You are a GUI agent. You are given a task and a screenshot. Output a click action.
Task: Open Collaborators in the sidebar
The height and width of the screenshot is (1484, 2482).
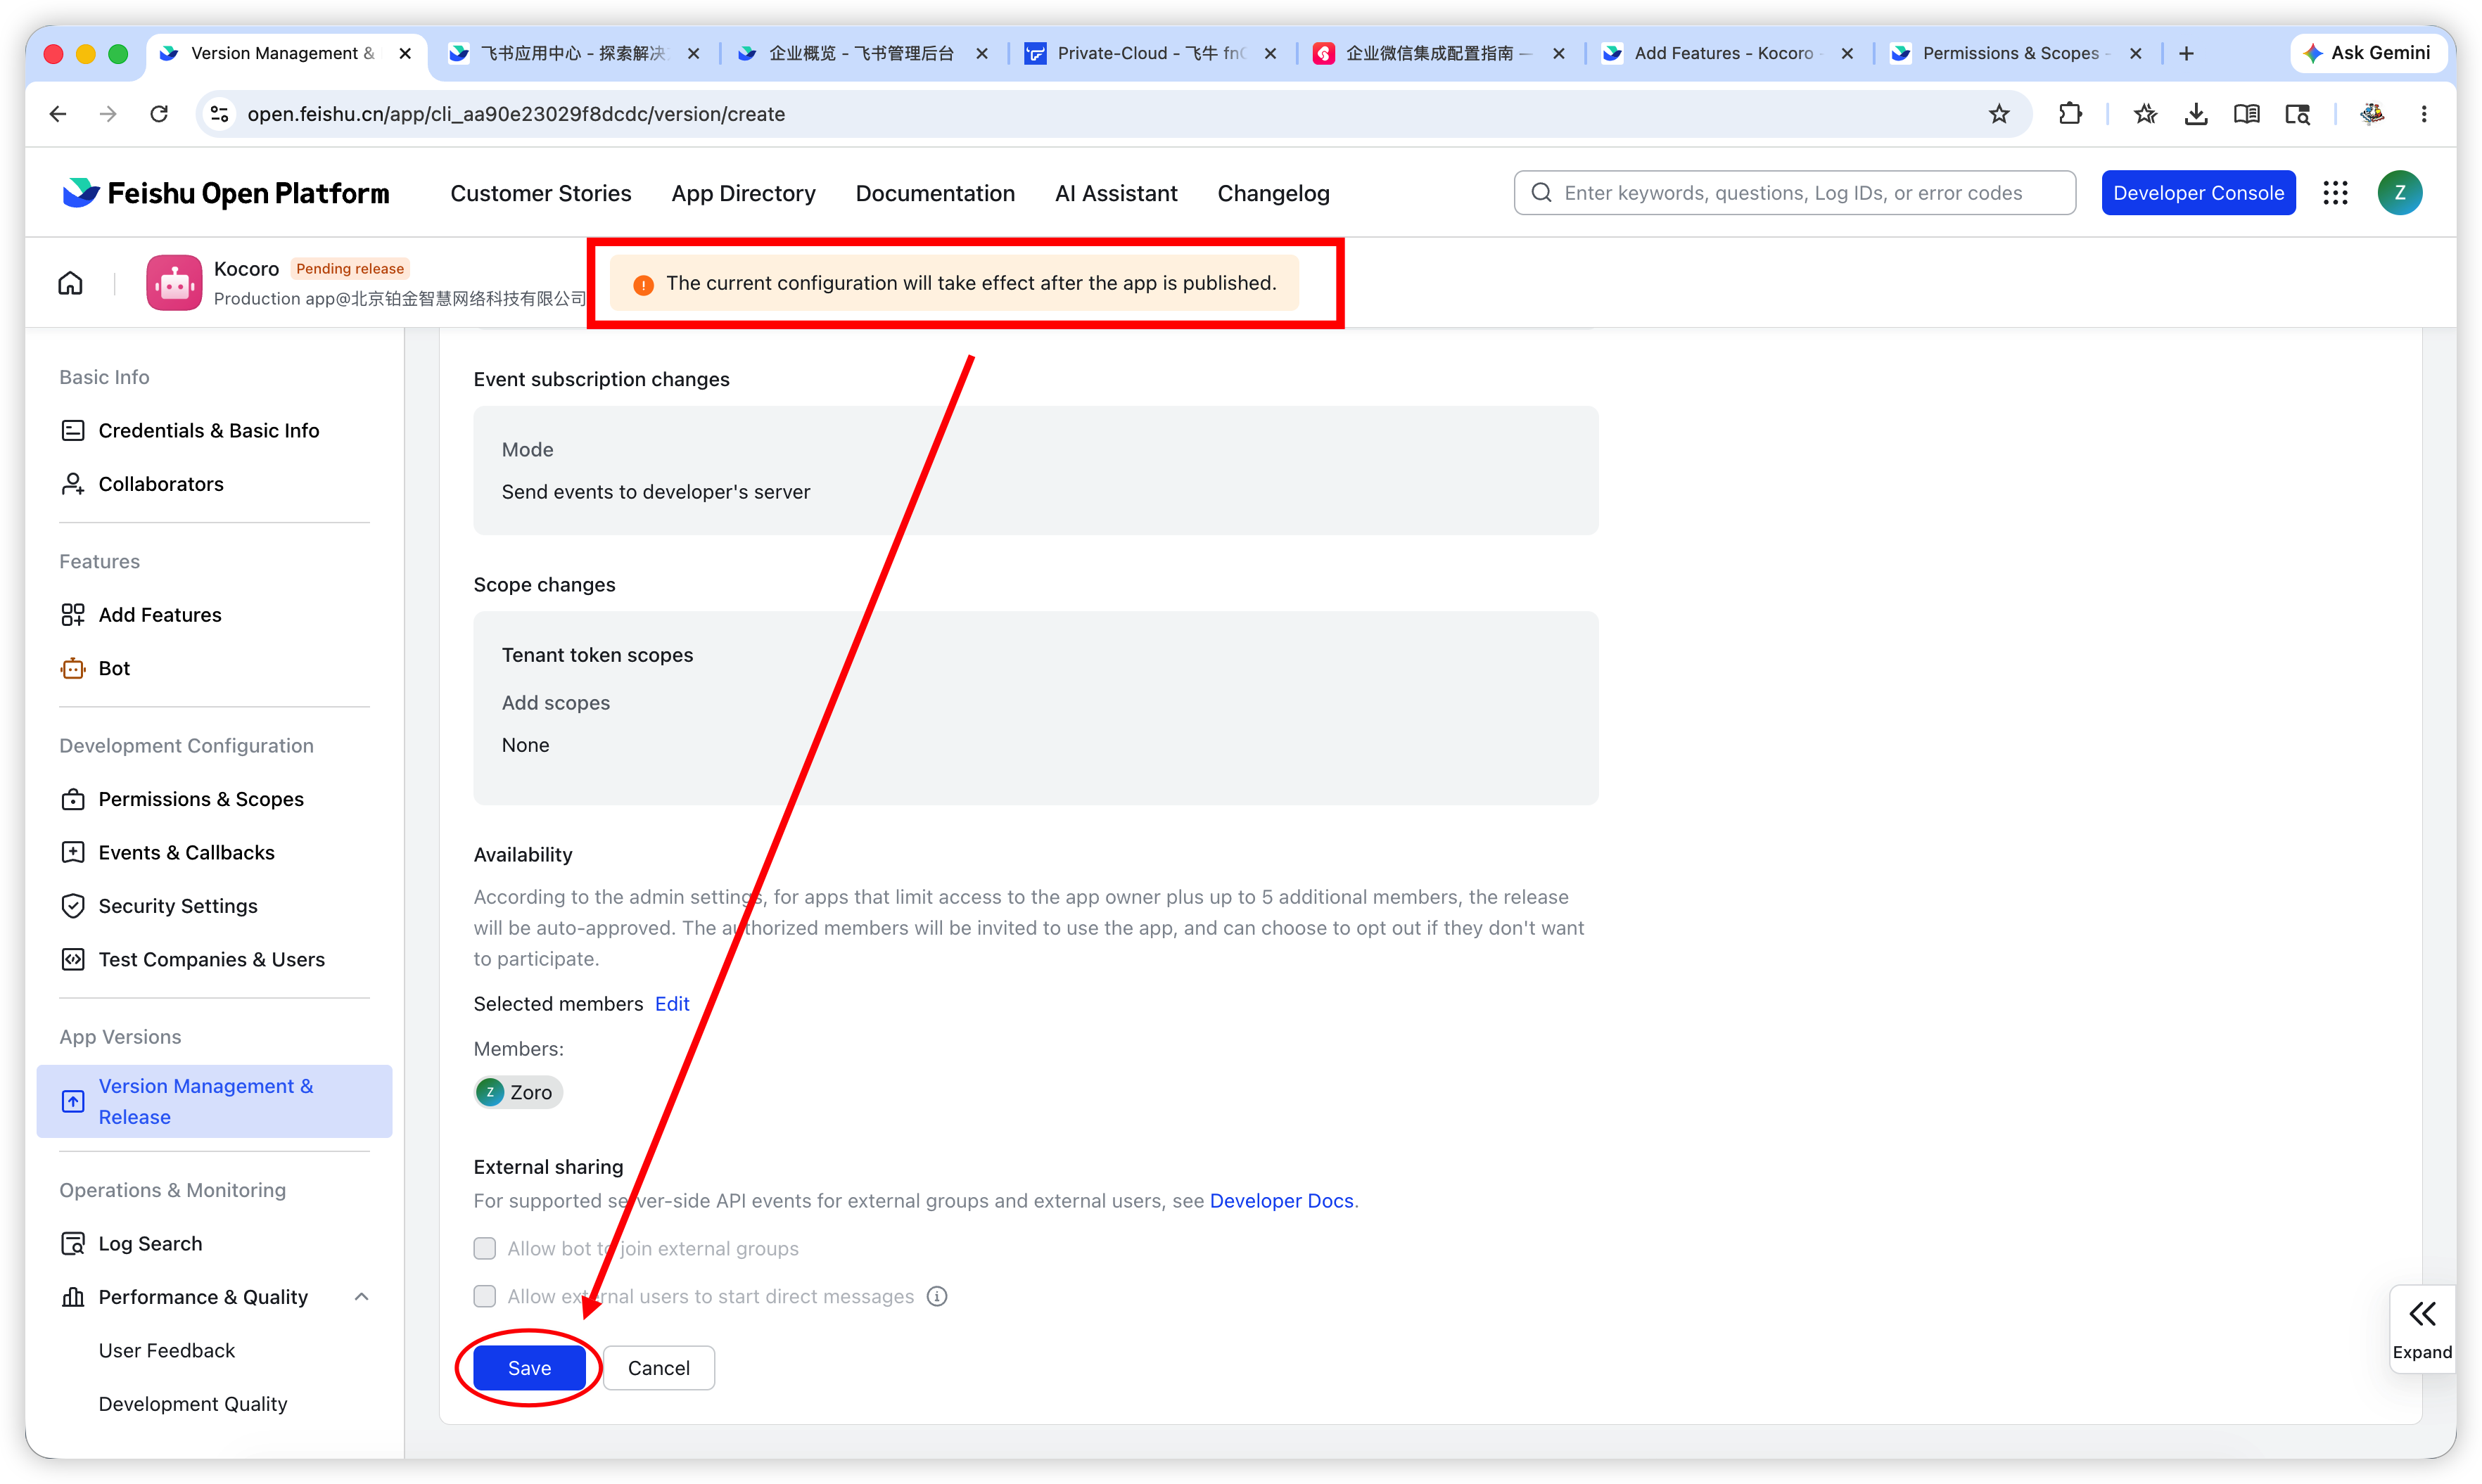pos(160,484)
